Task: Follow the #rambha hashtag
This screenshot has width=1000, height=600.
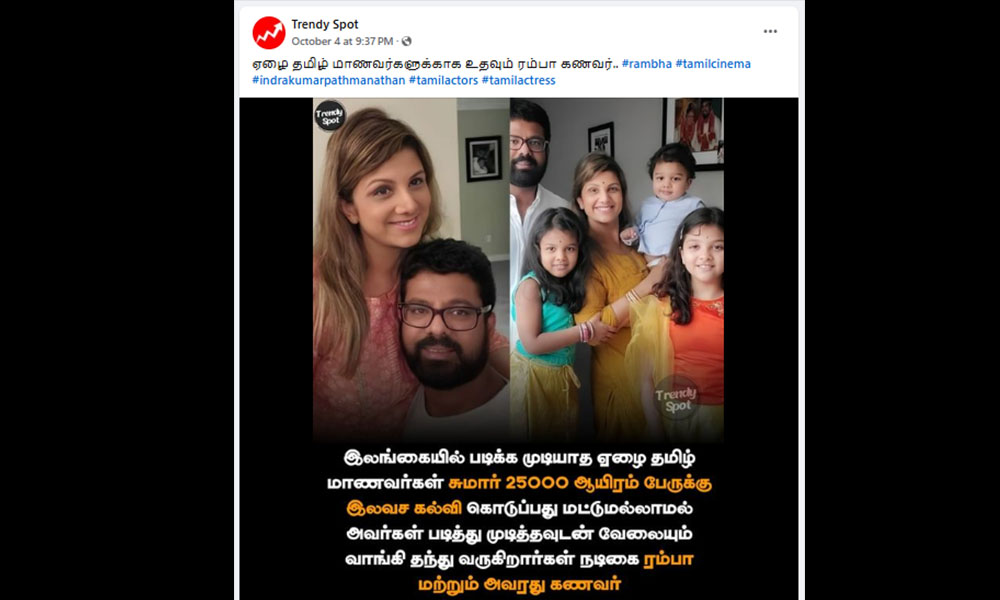Action: 647,64
